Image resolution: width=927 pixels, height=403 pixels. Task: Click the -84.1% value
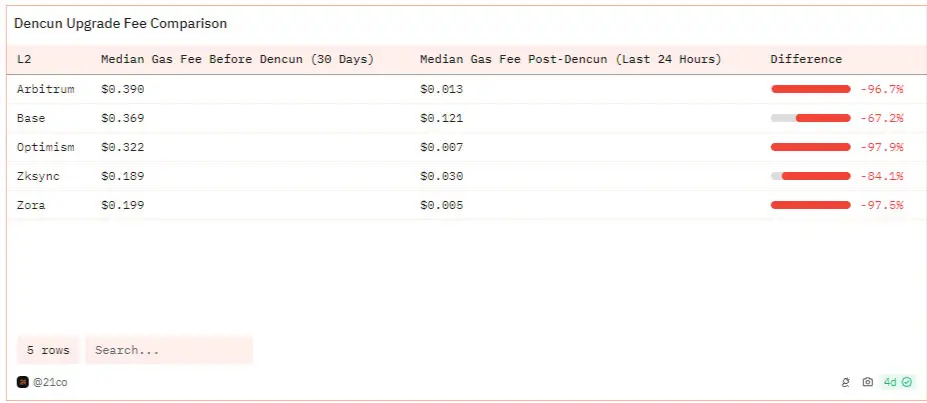pyautogui.click(x=881, y=176)
